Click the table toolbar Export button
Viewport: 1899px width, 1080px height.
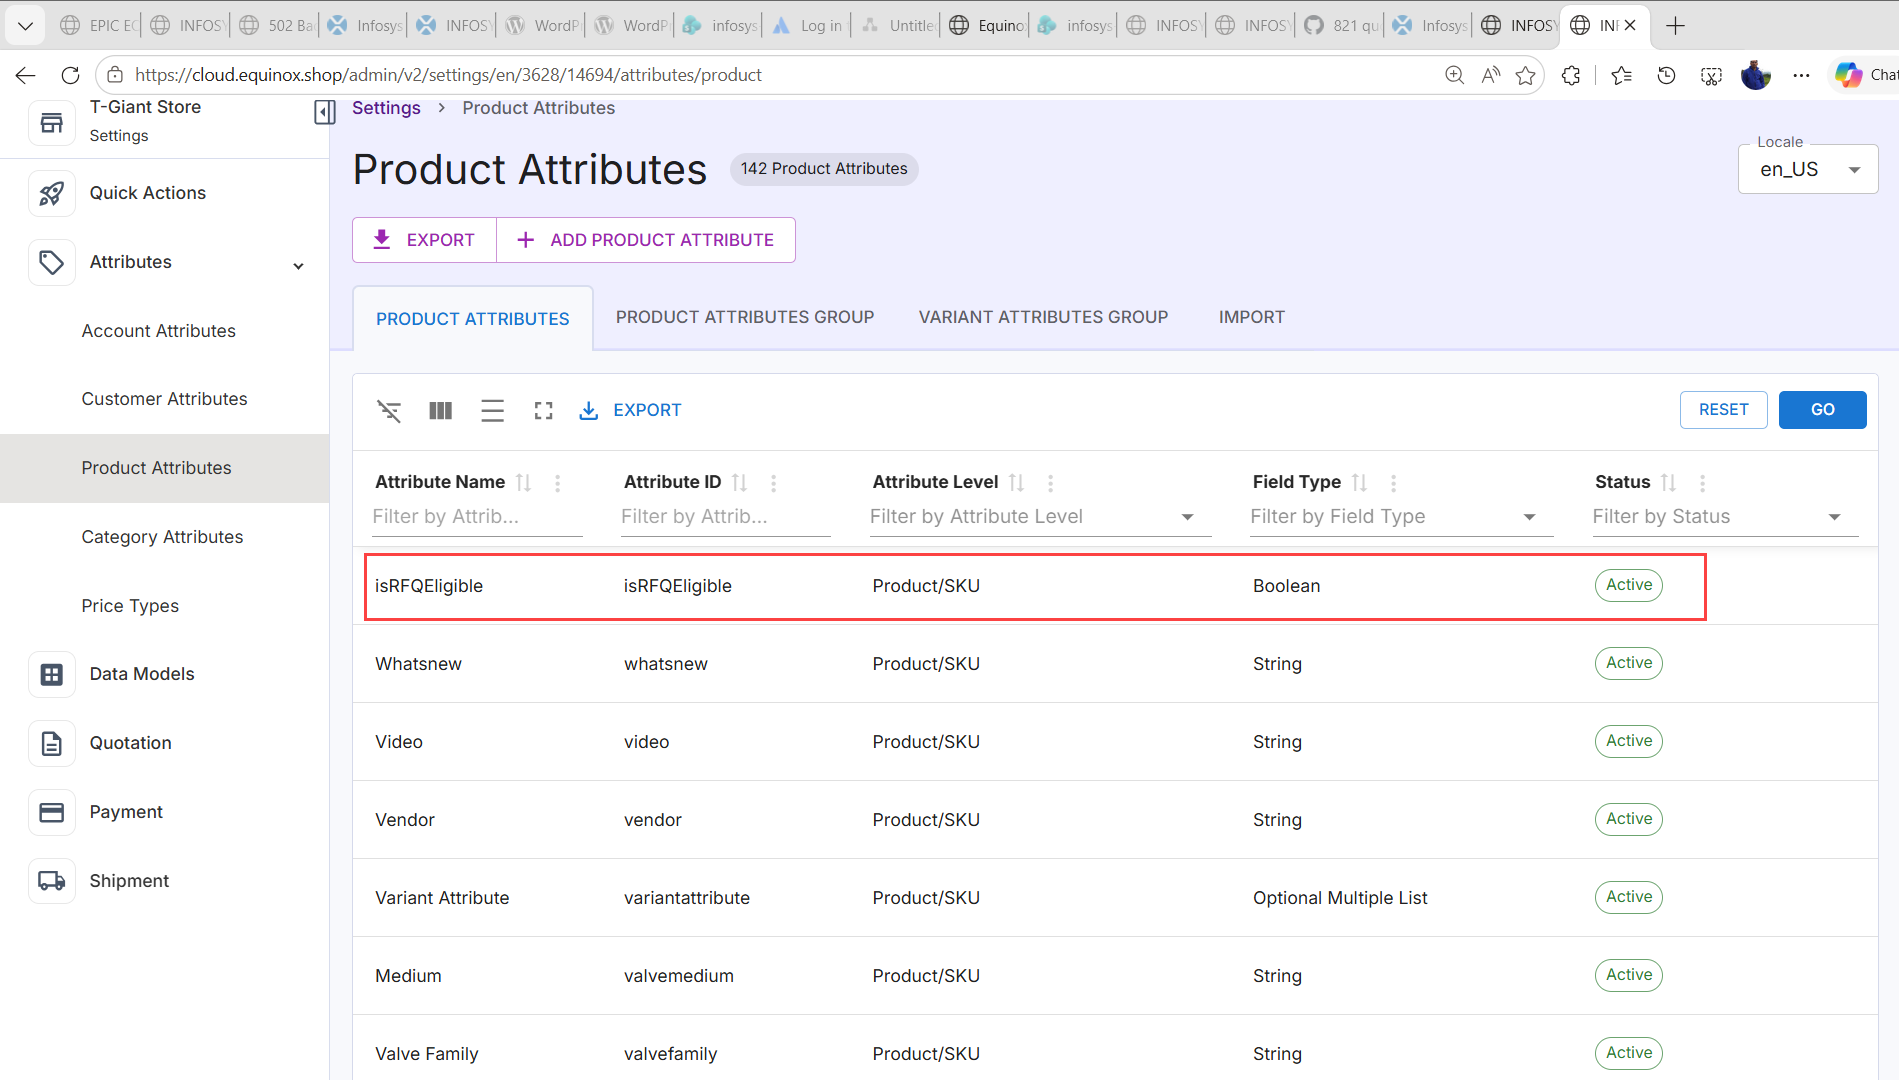point(630,410)
